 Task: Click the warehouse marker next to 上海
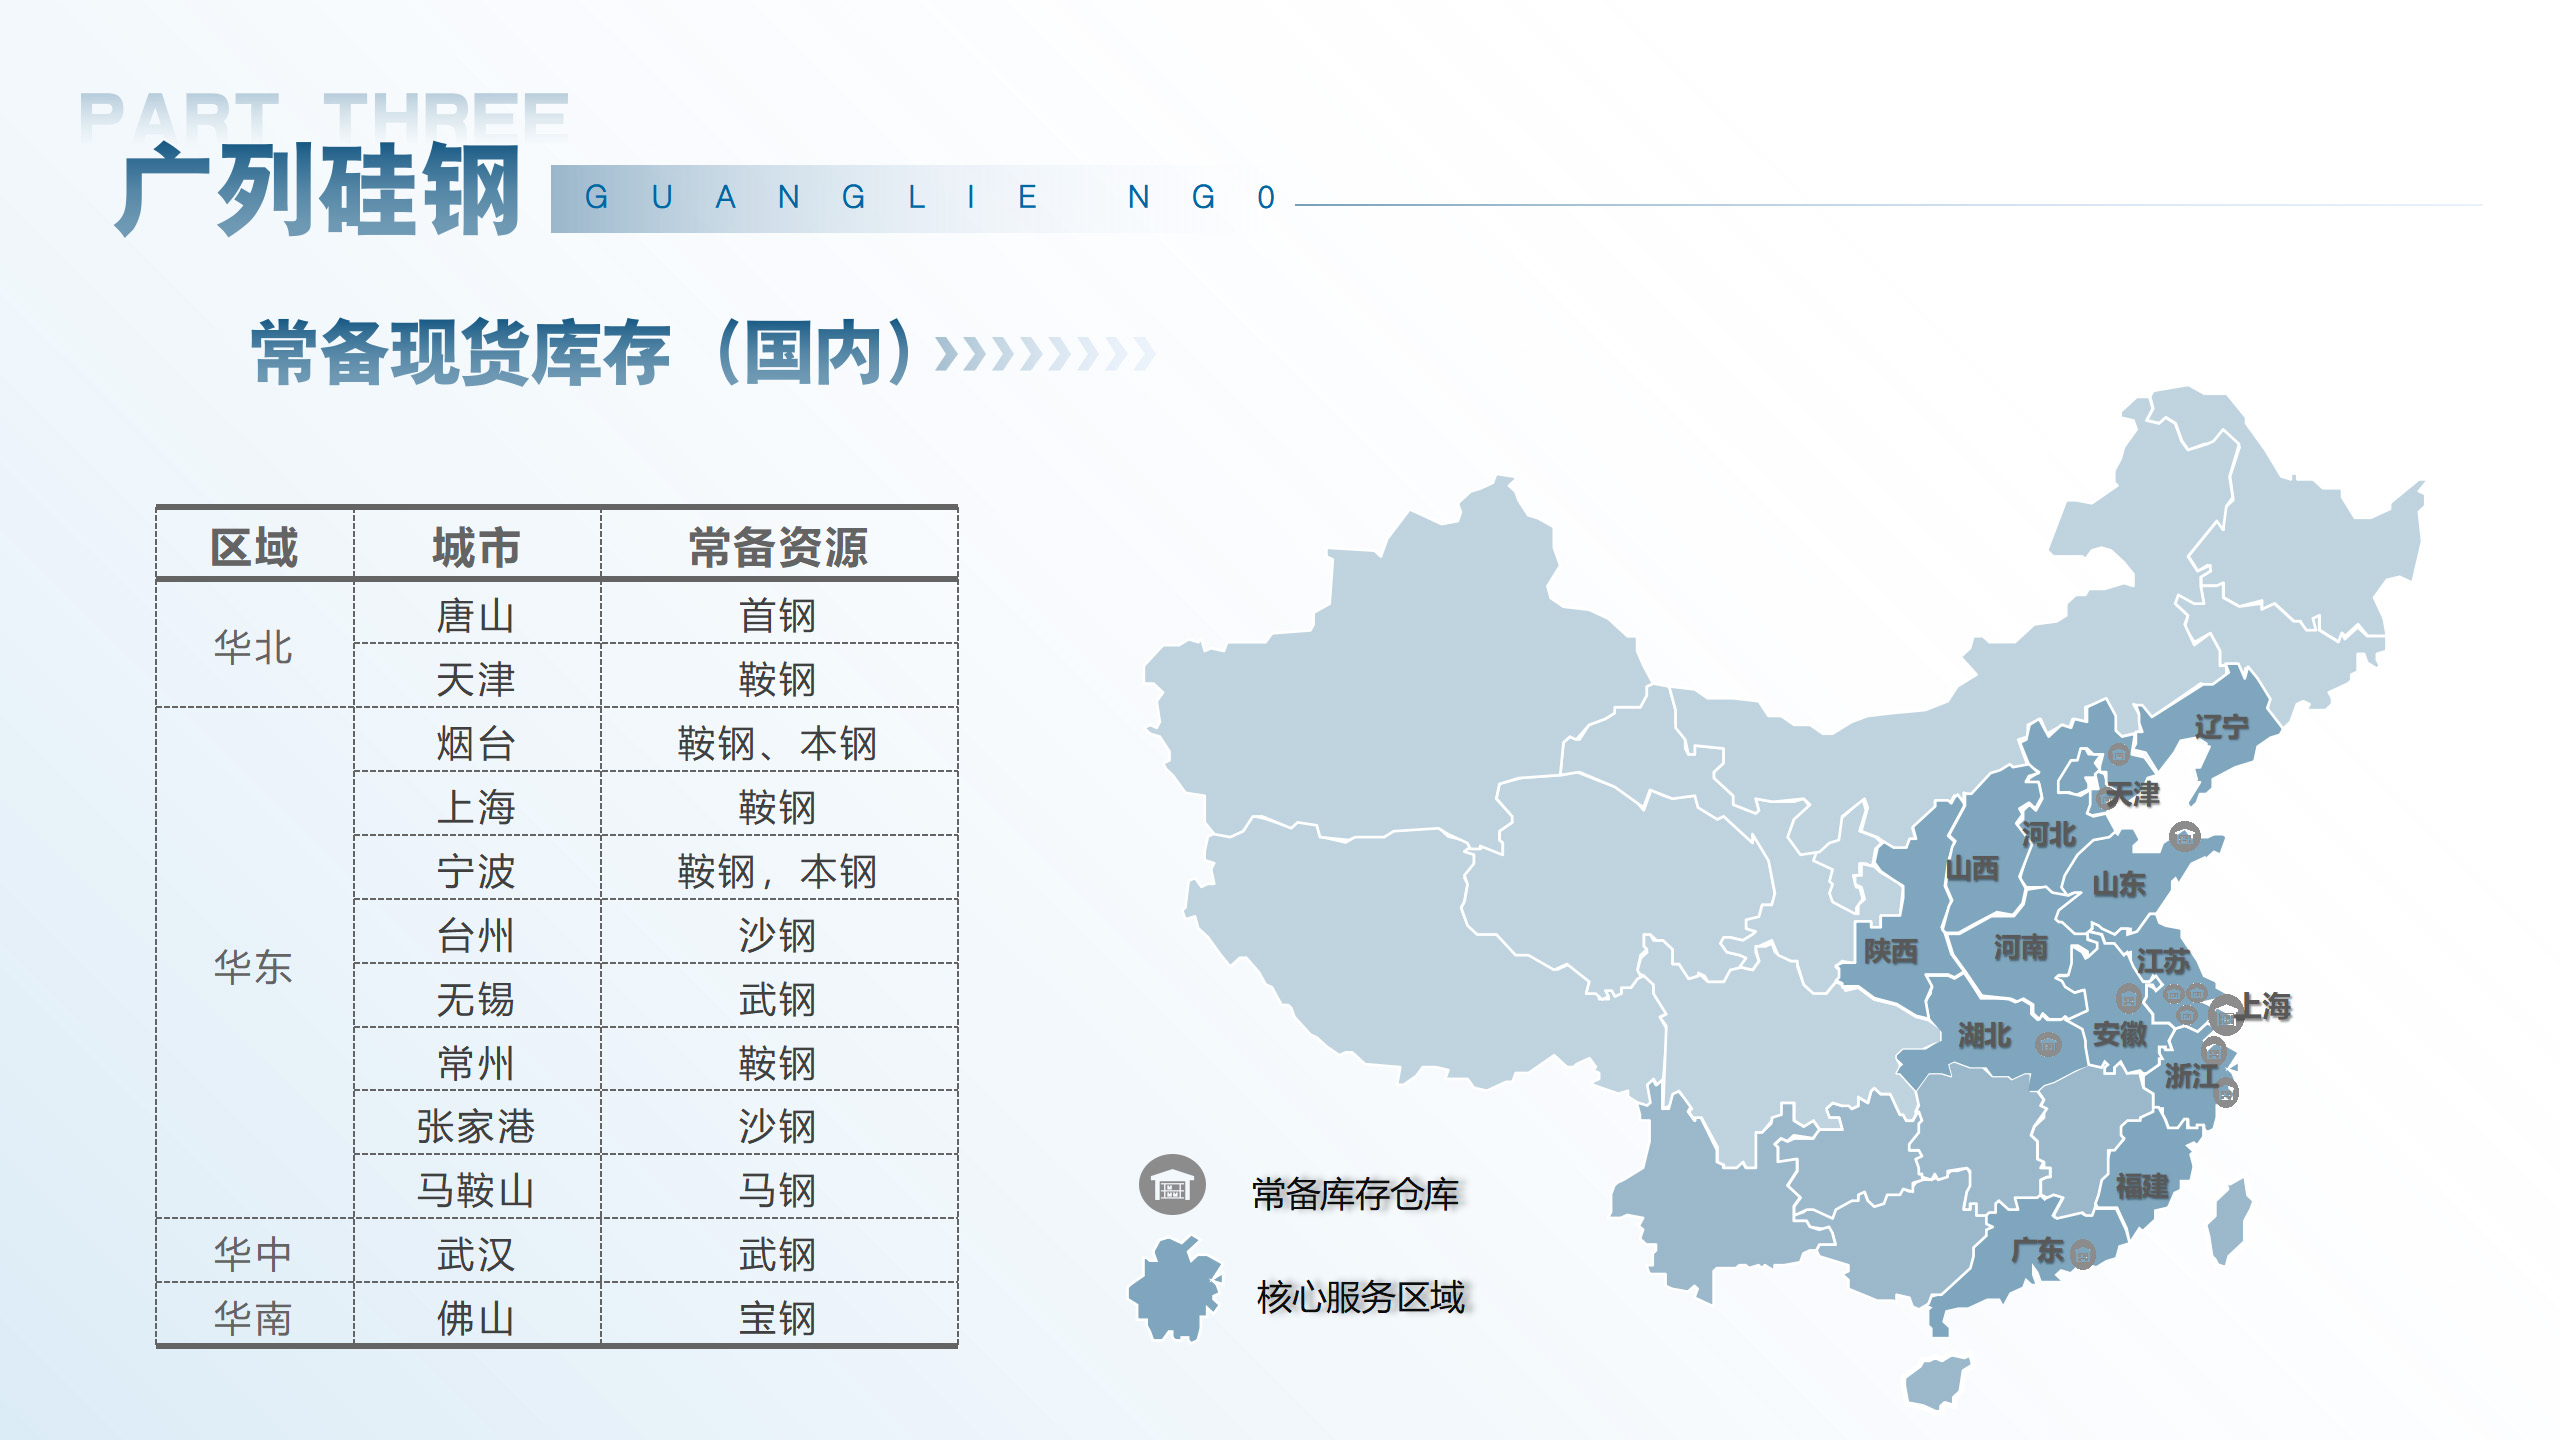coord(2226,1016)
